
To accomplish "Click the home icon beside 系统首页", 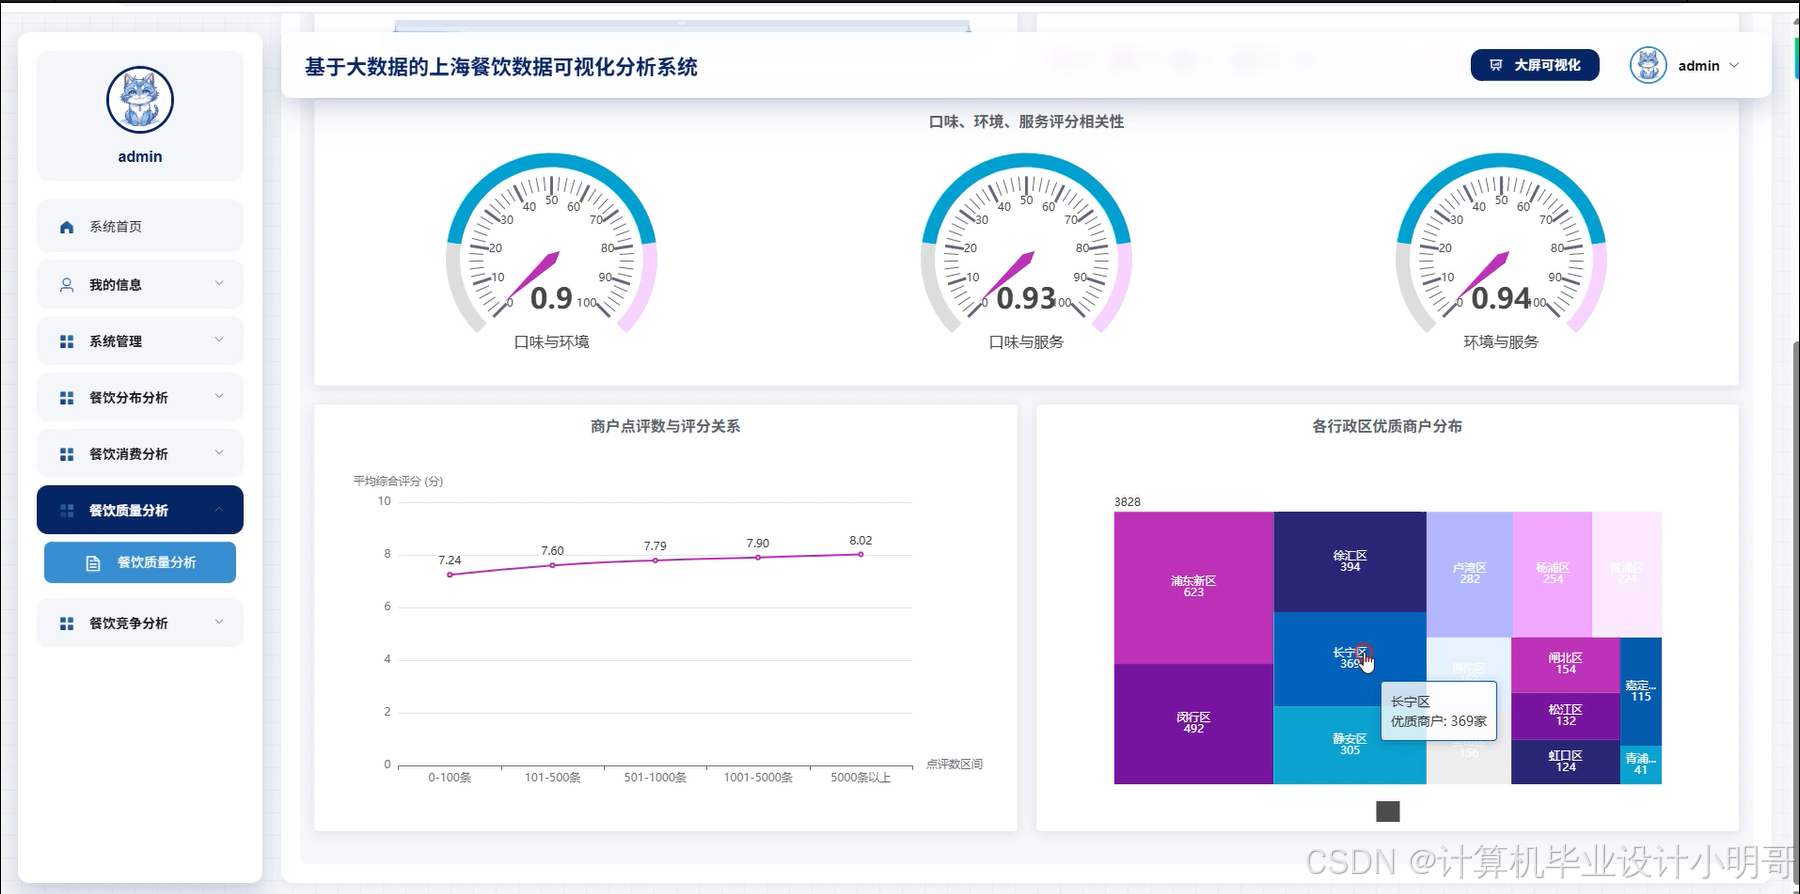I will click(67, 227).
